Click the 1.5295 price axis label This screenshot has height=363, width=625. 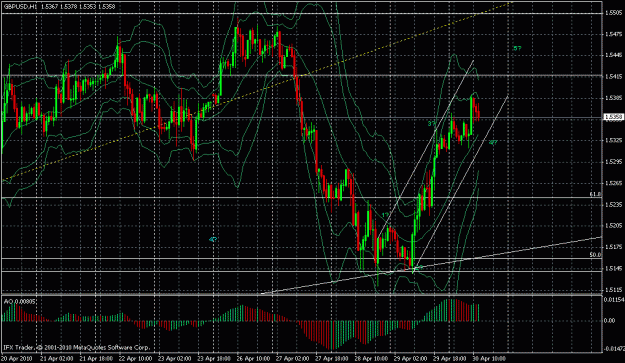click(613, 162)
